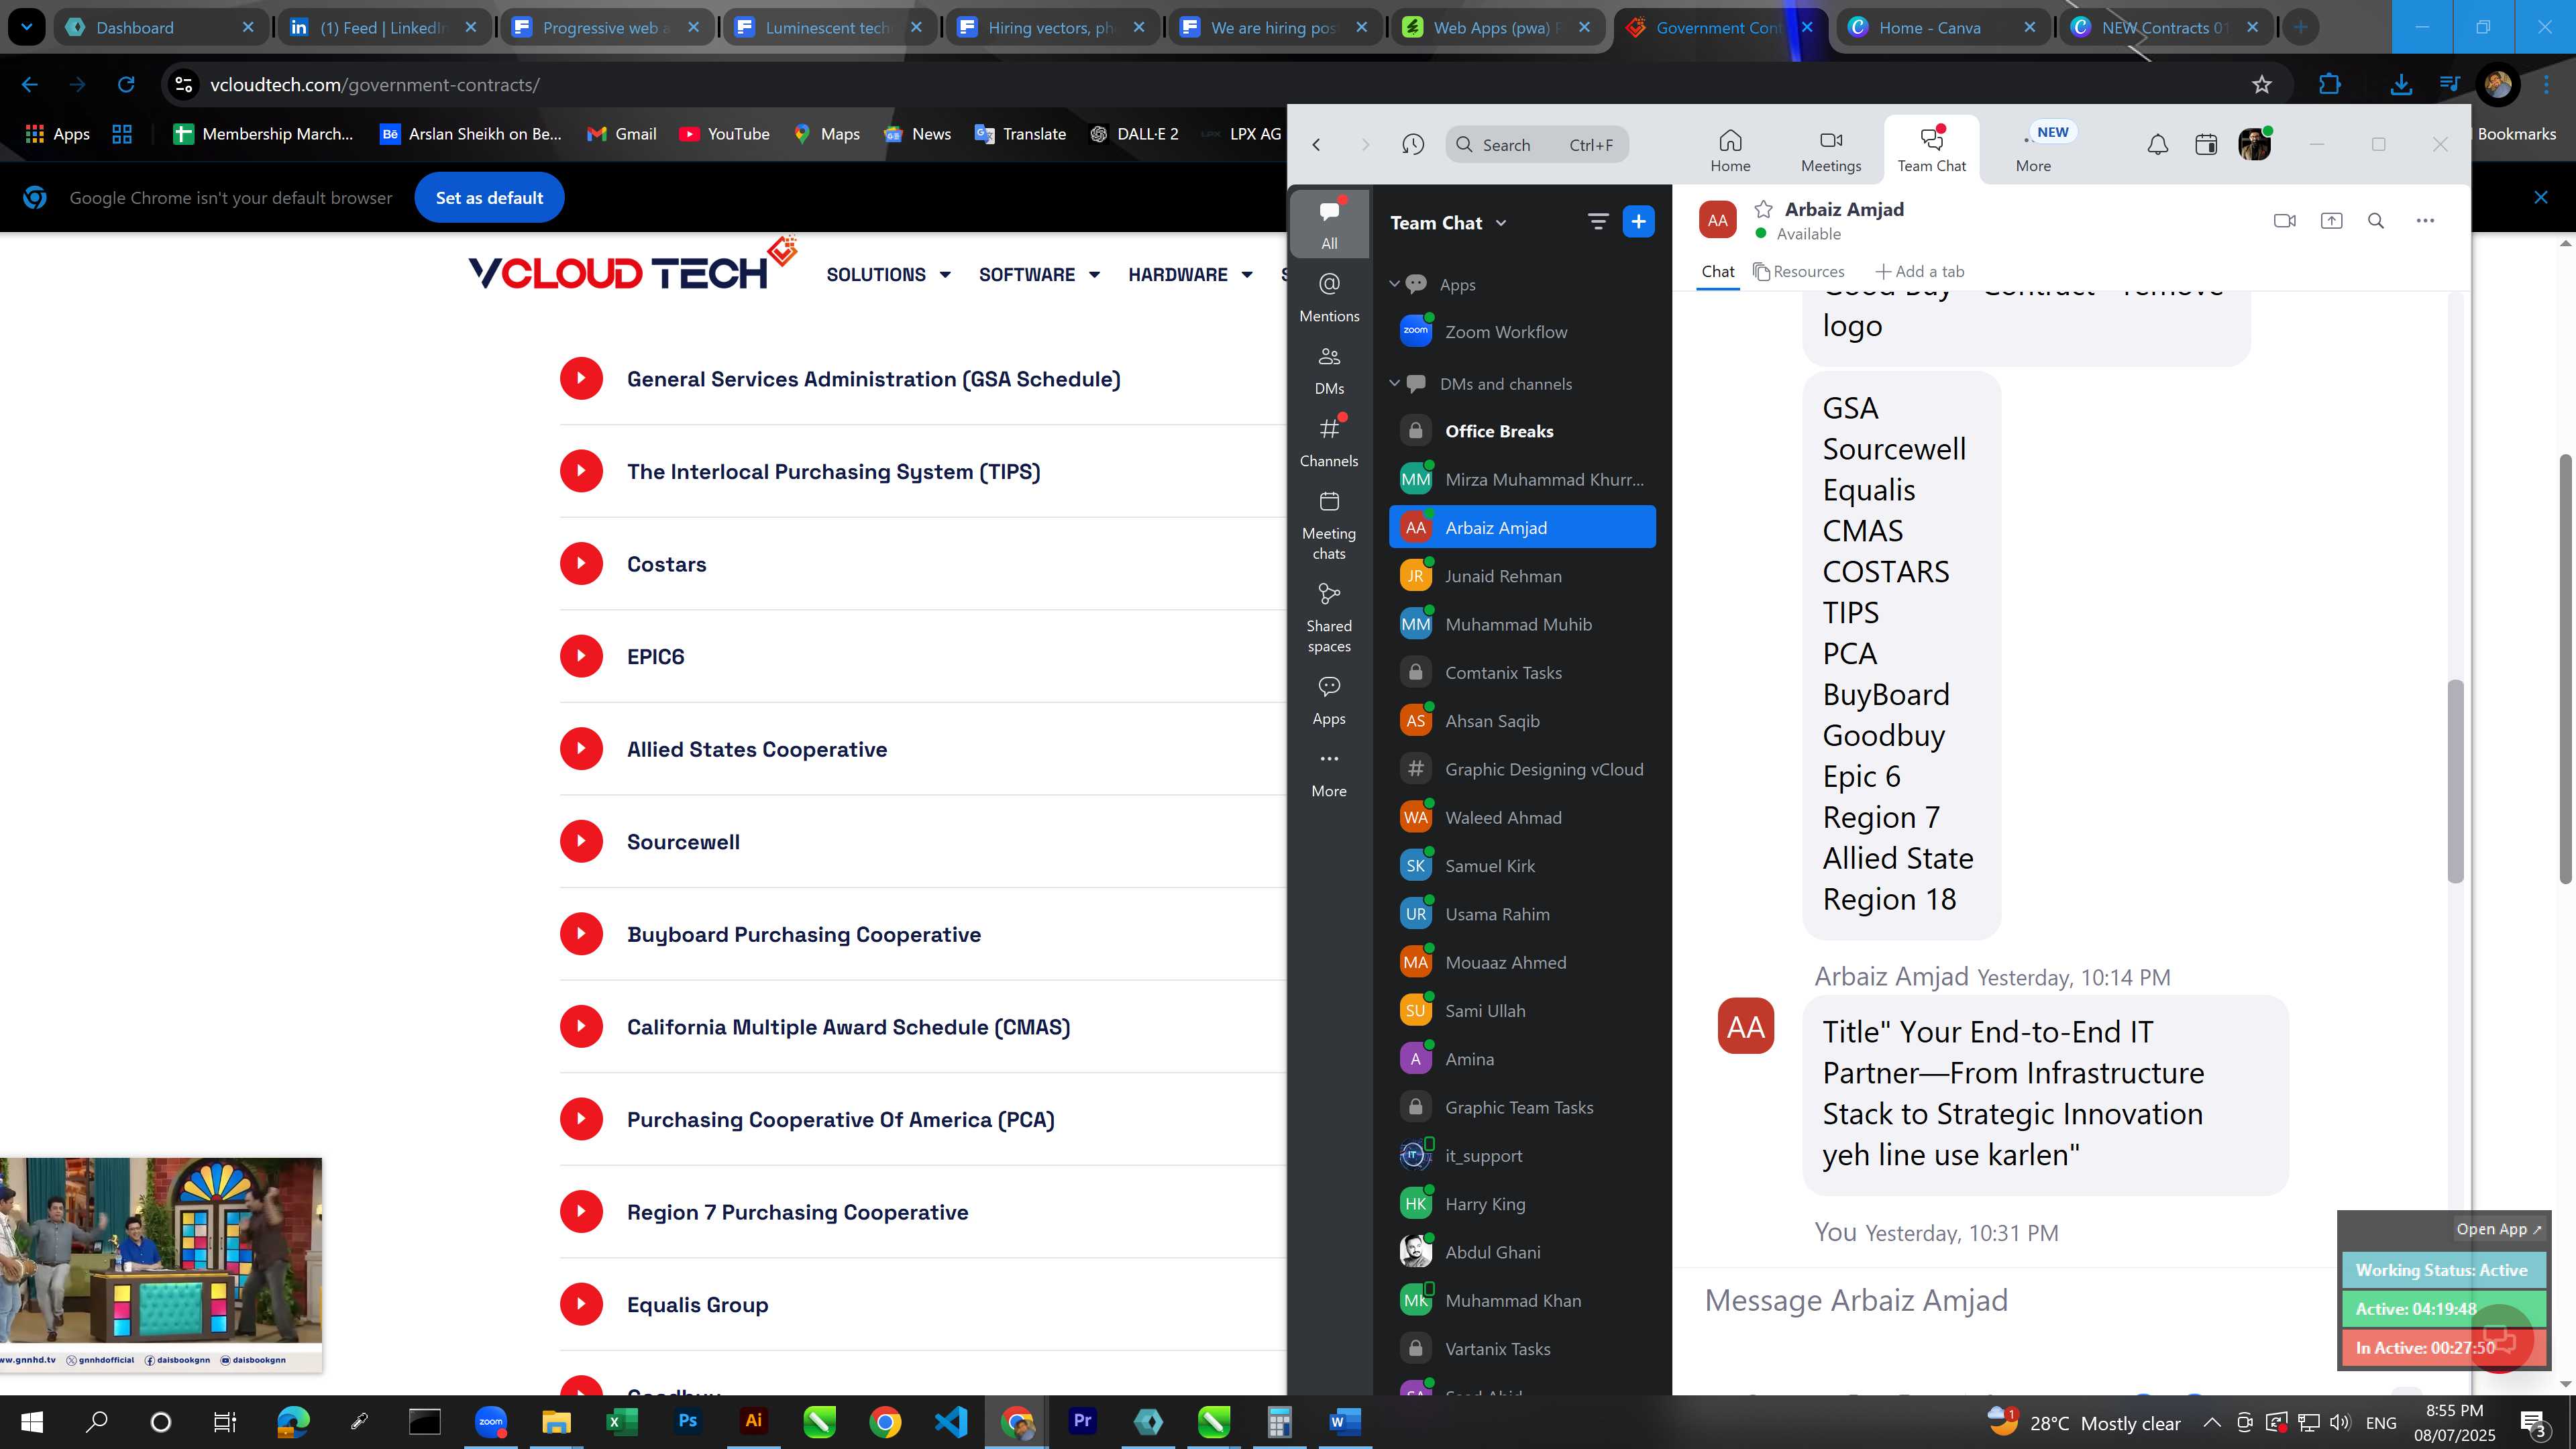This screenshot has width=2576, height=1449.
Task: Expand the Team Chat dropdown header
Action: (x=1448, y=223)
